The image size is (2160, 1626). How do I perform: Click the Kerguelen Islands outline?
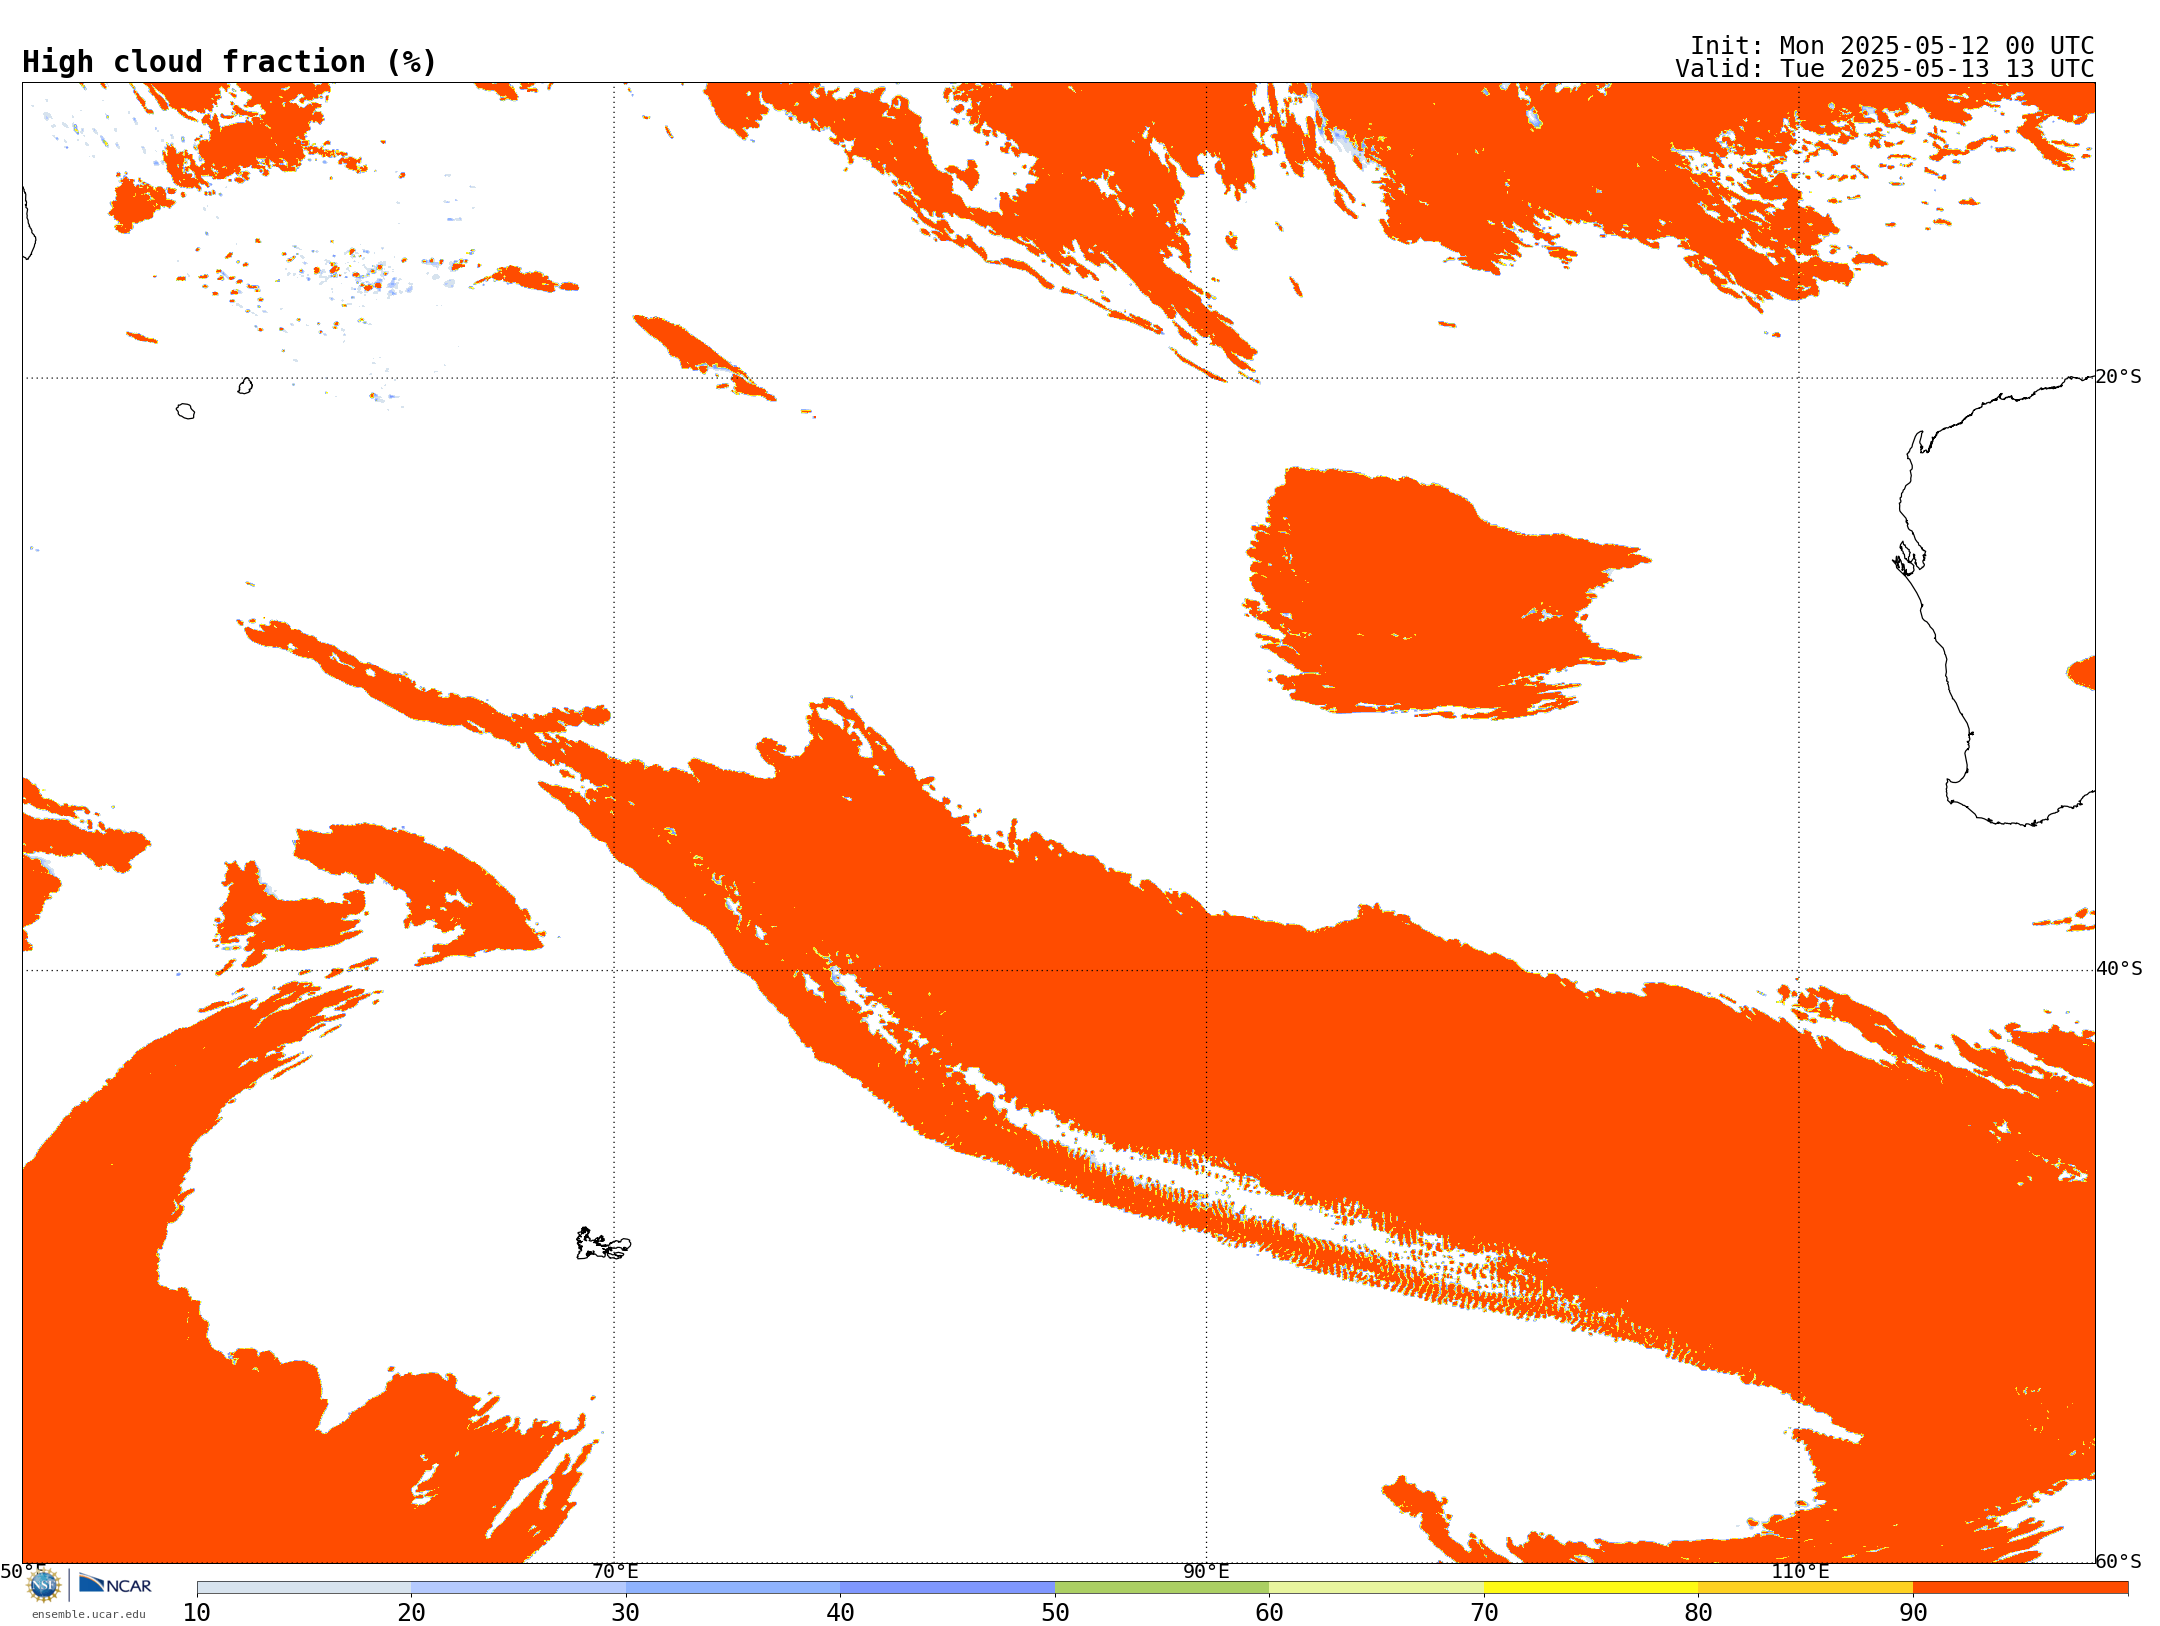coord(603,1244)
